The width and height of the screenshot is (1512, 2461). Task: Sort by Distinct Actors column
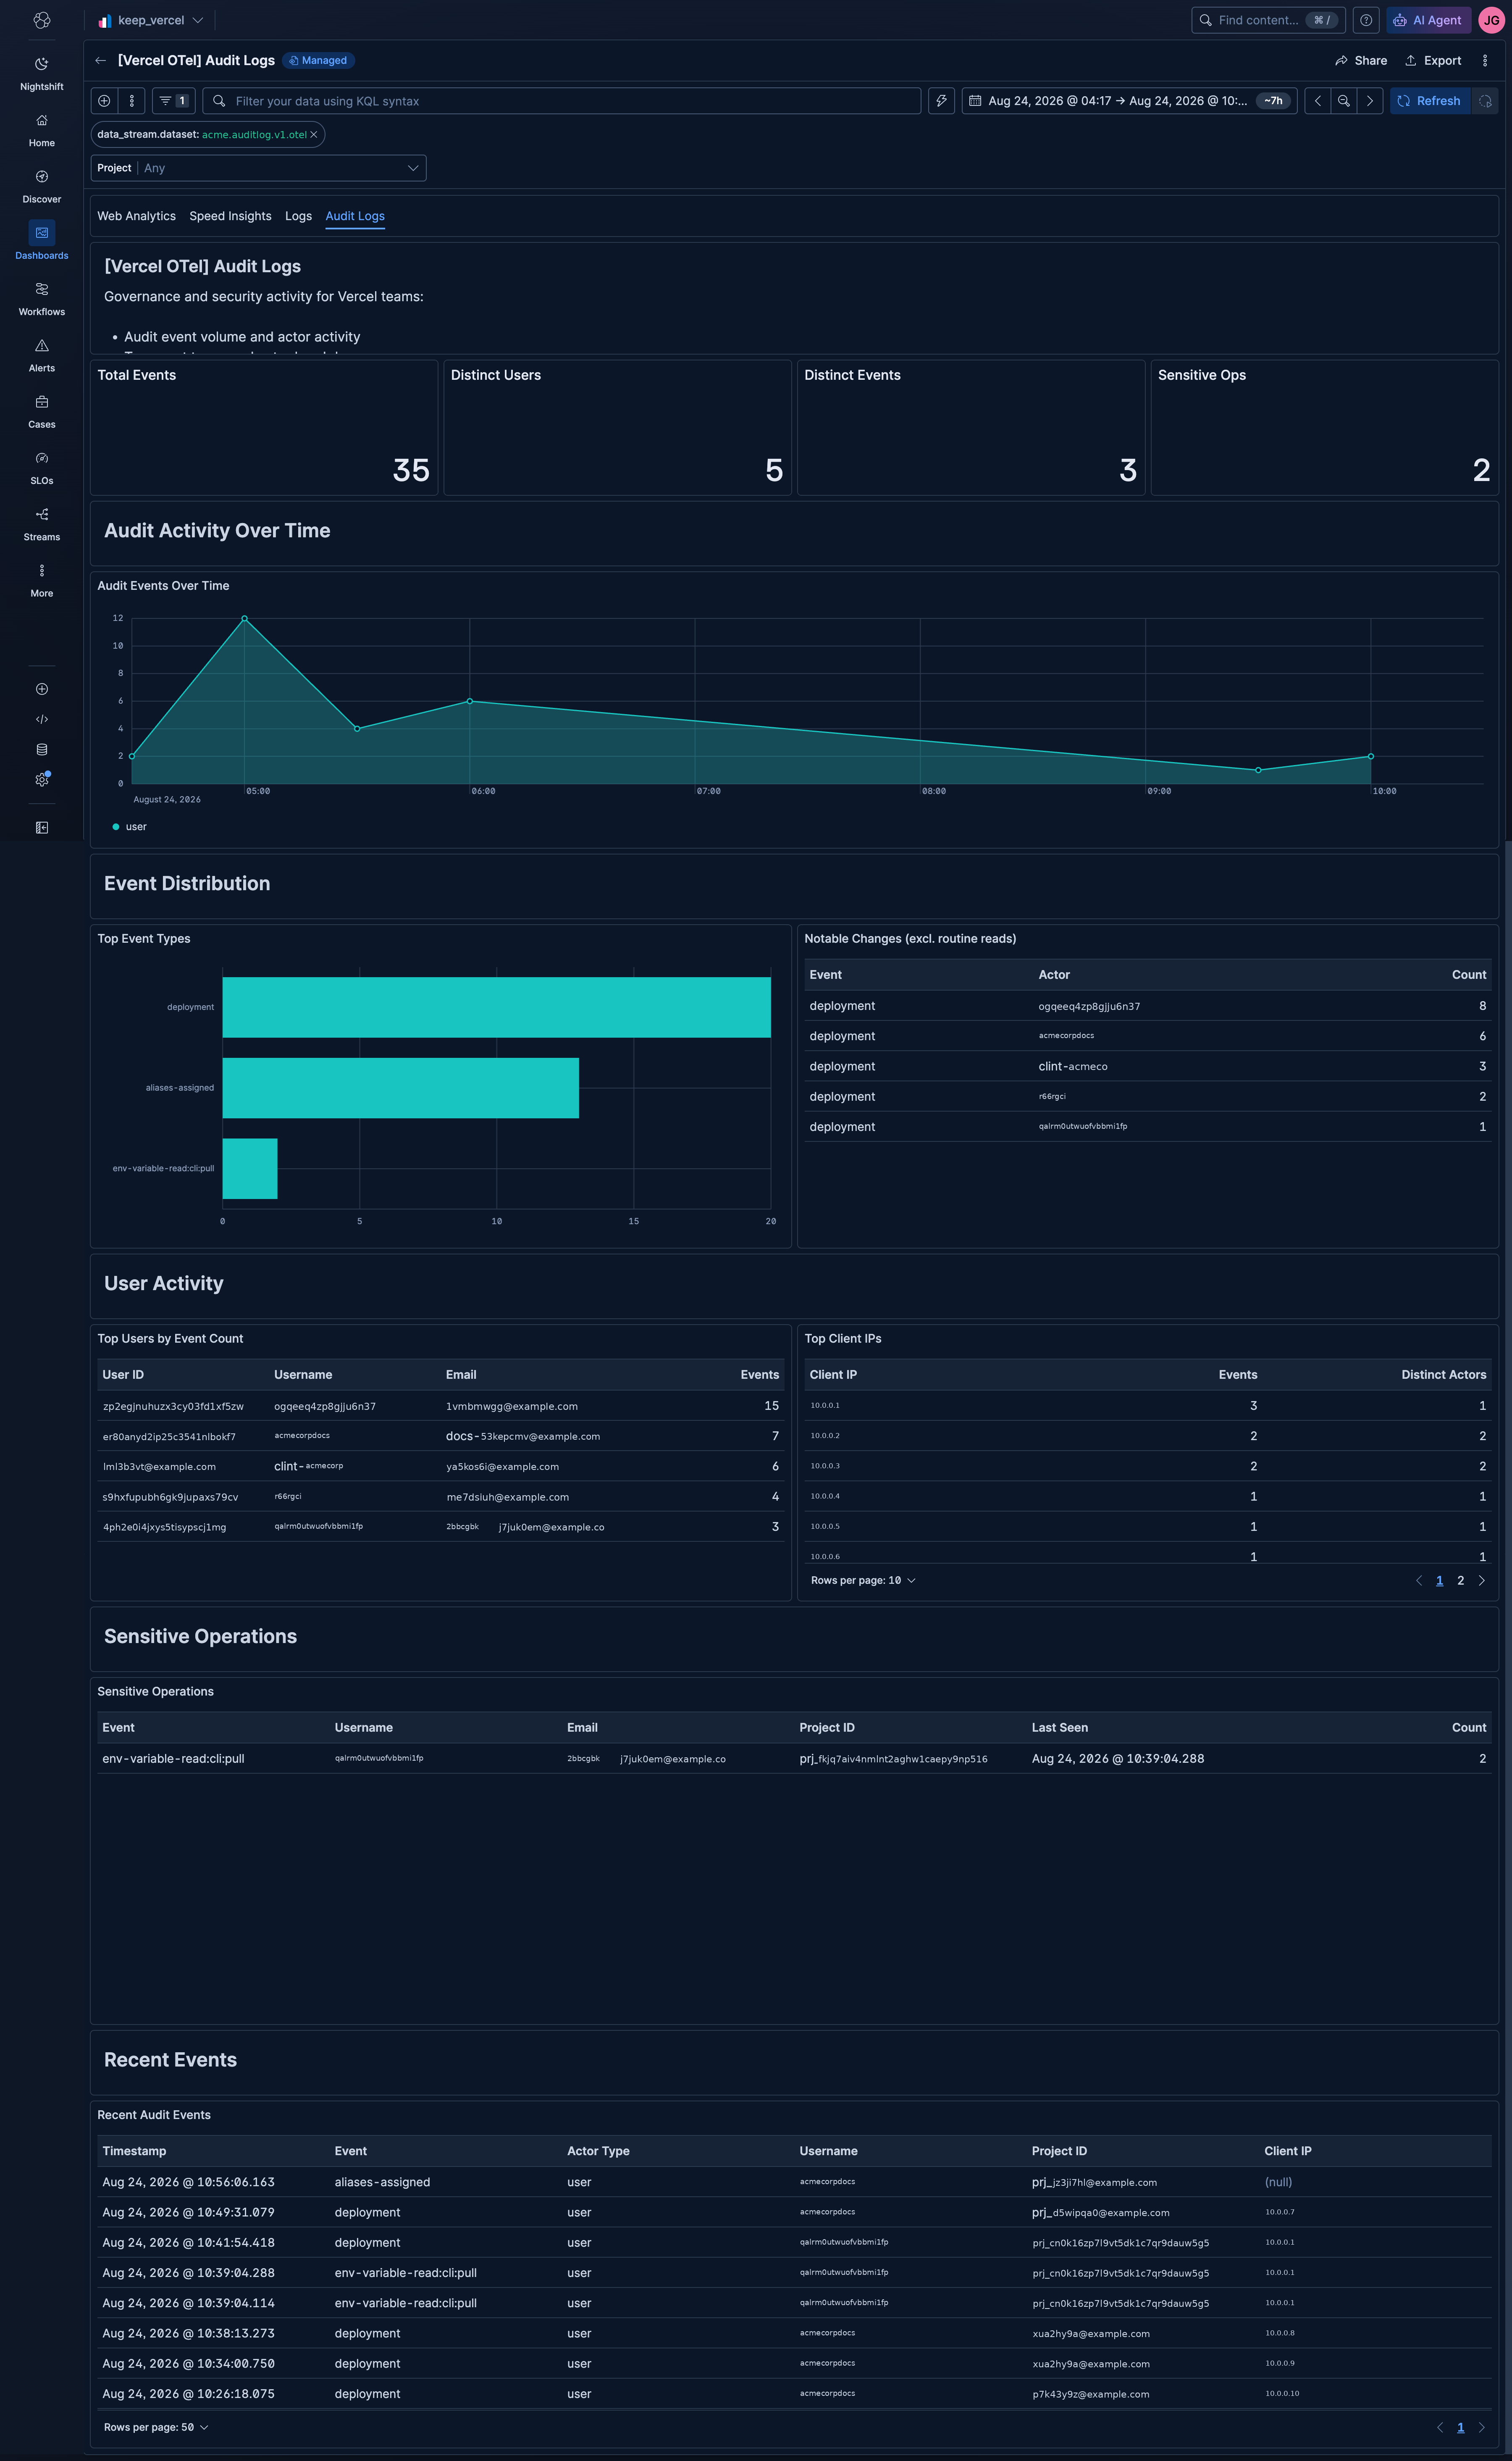(x=1443, y=1375)
